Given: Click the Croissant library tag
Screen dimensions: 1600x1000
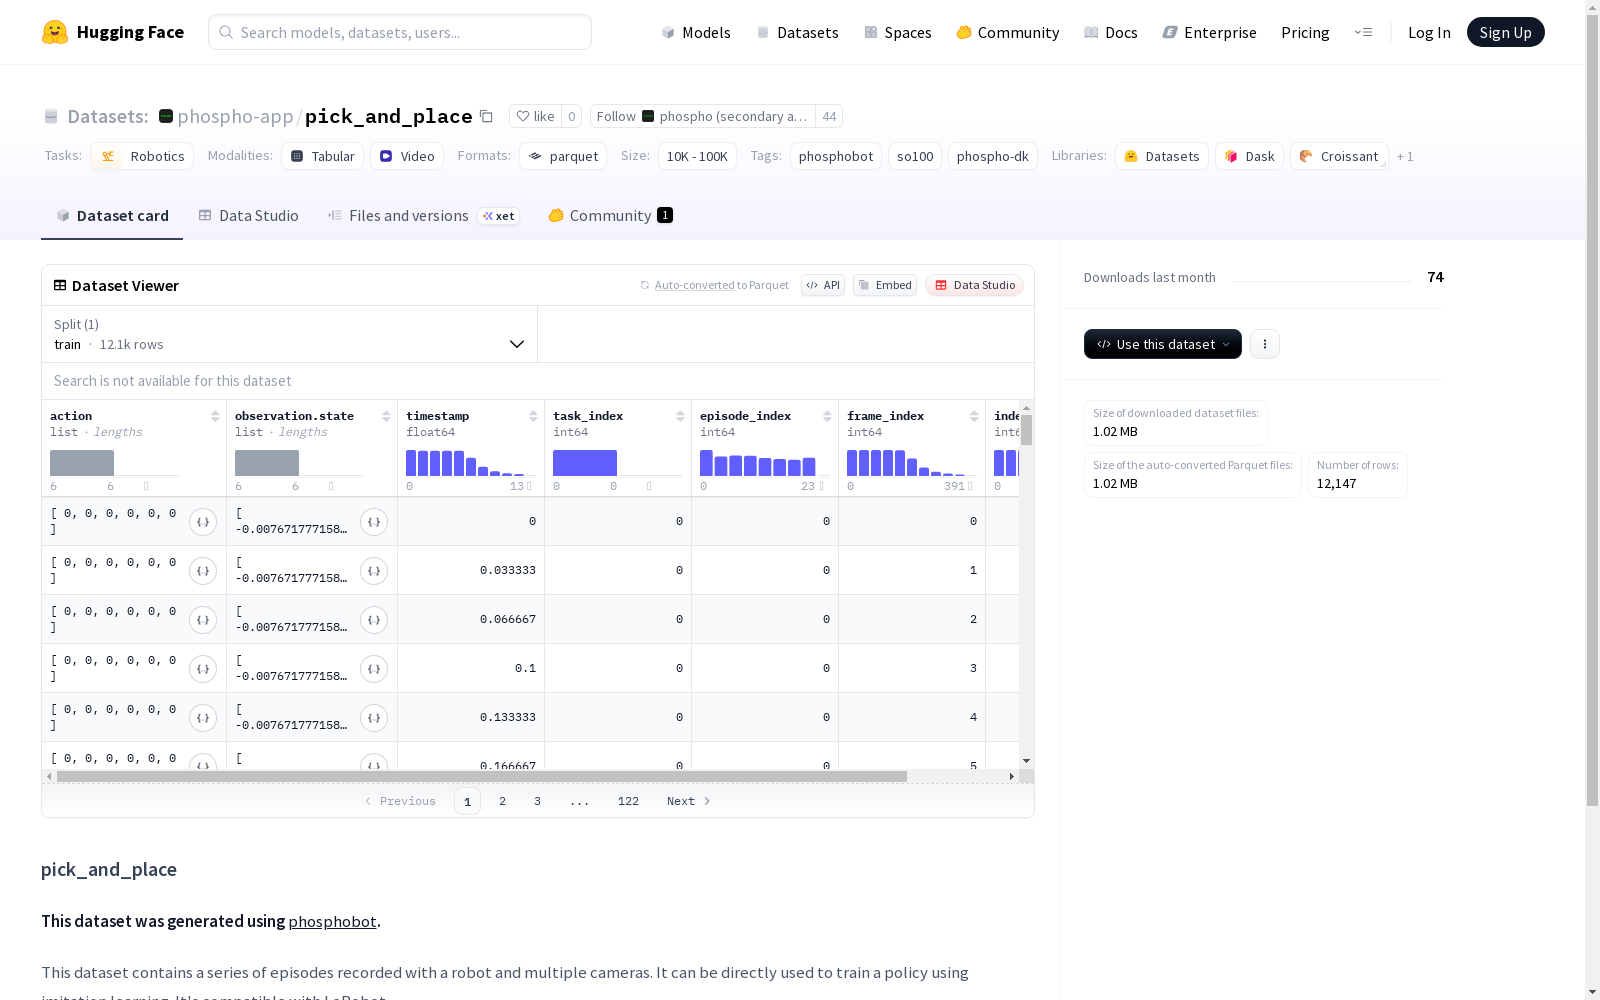Looking at the screenshot, I should pyautogui.click(x=1339, y=156).
